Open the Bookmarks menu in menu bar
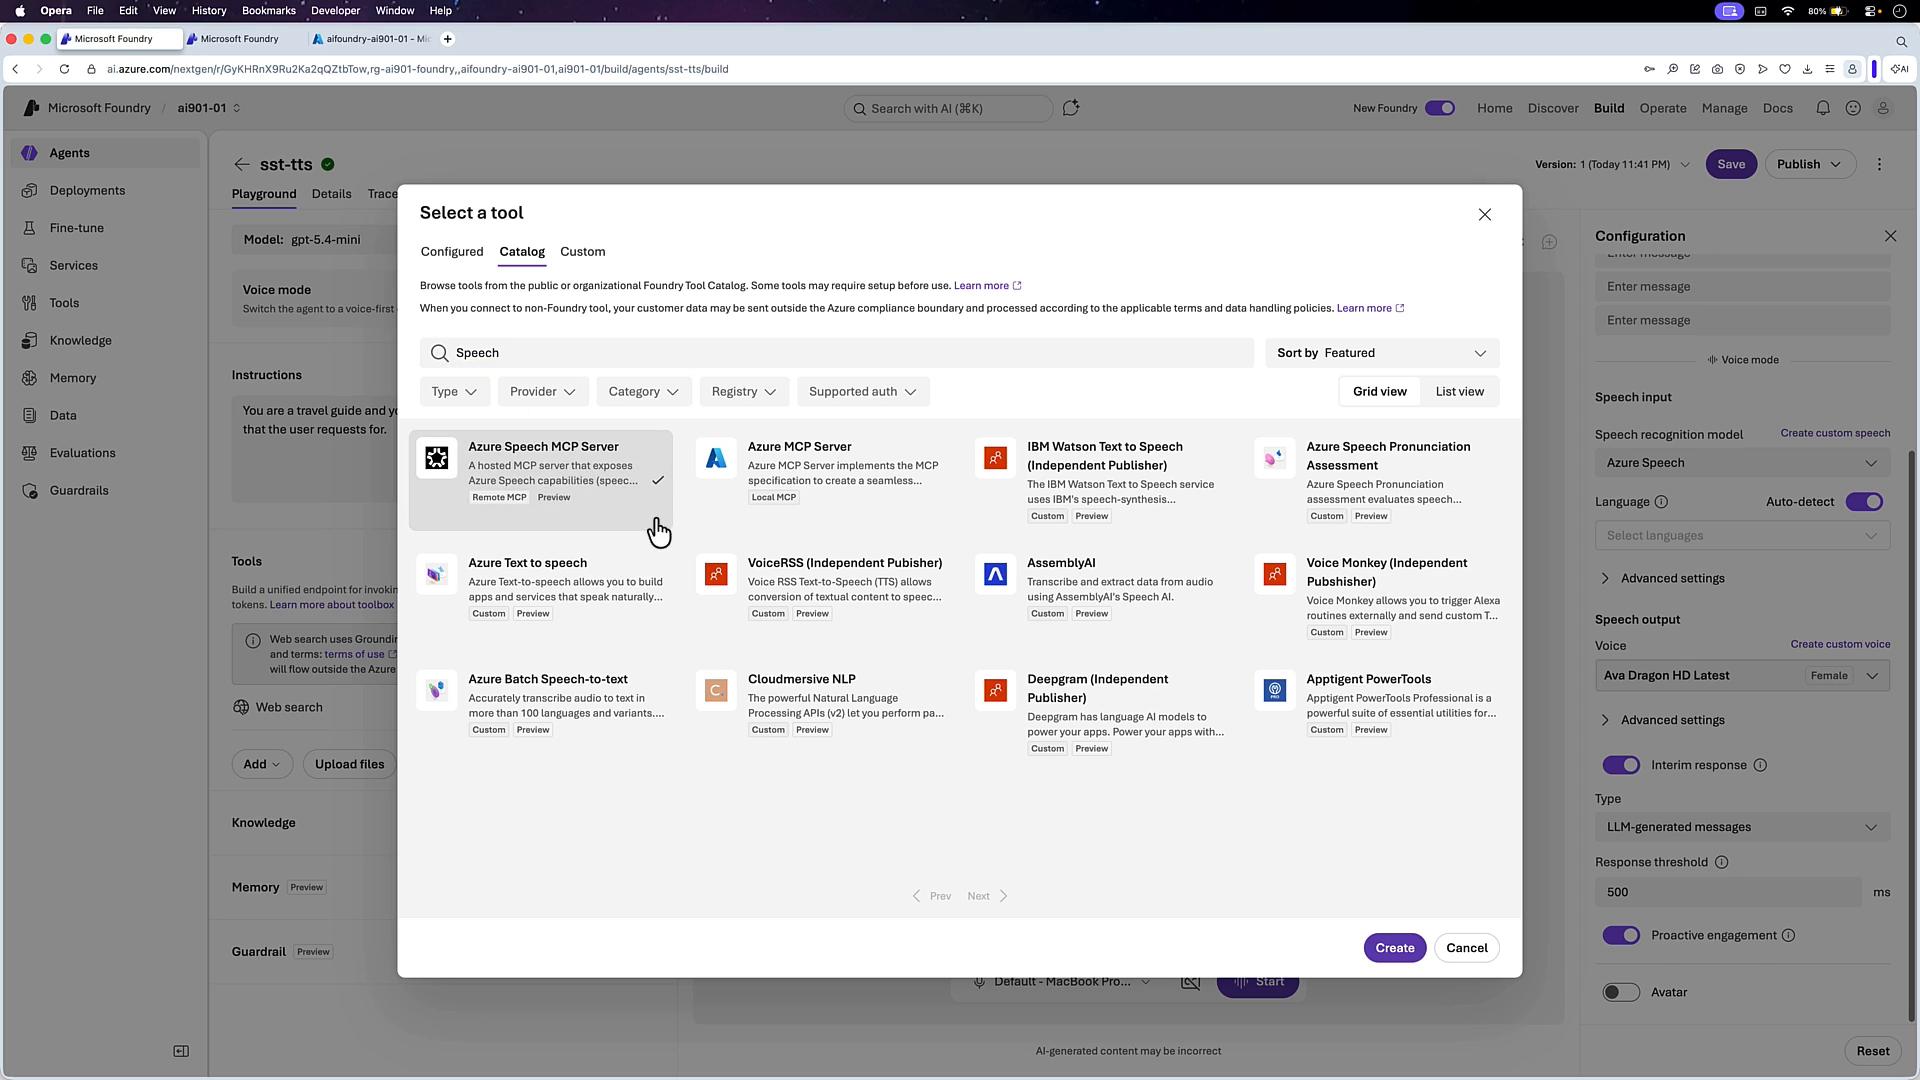Image resolution: width=1920 pixels, height=1080 pixels. pyautogui.click(x=269, y=10)
